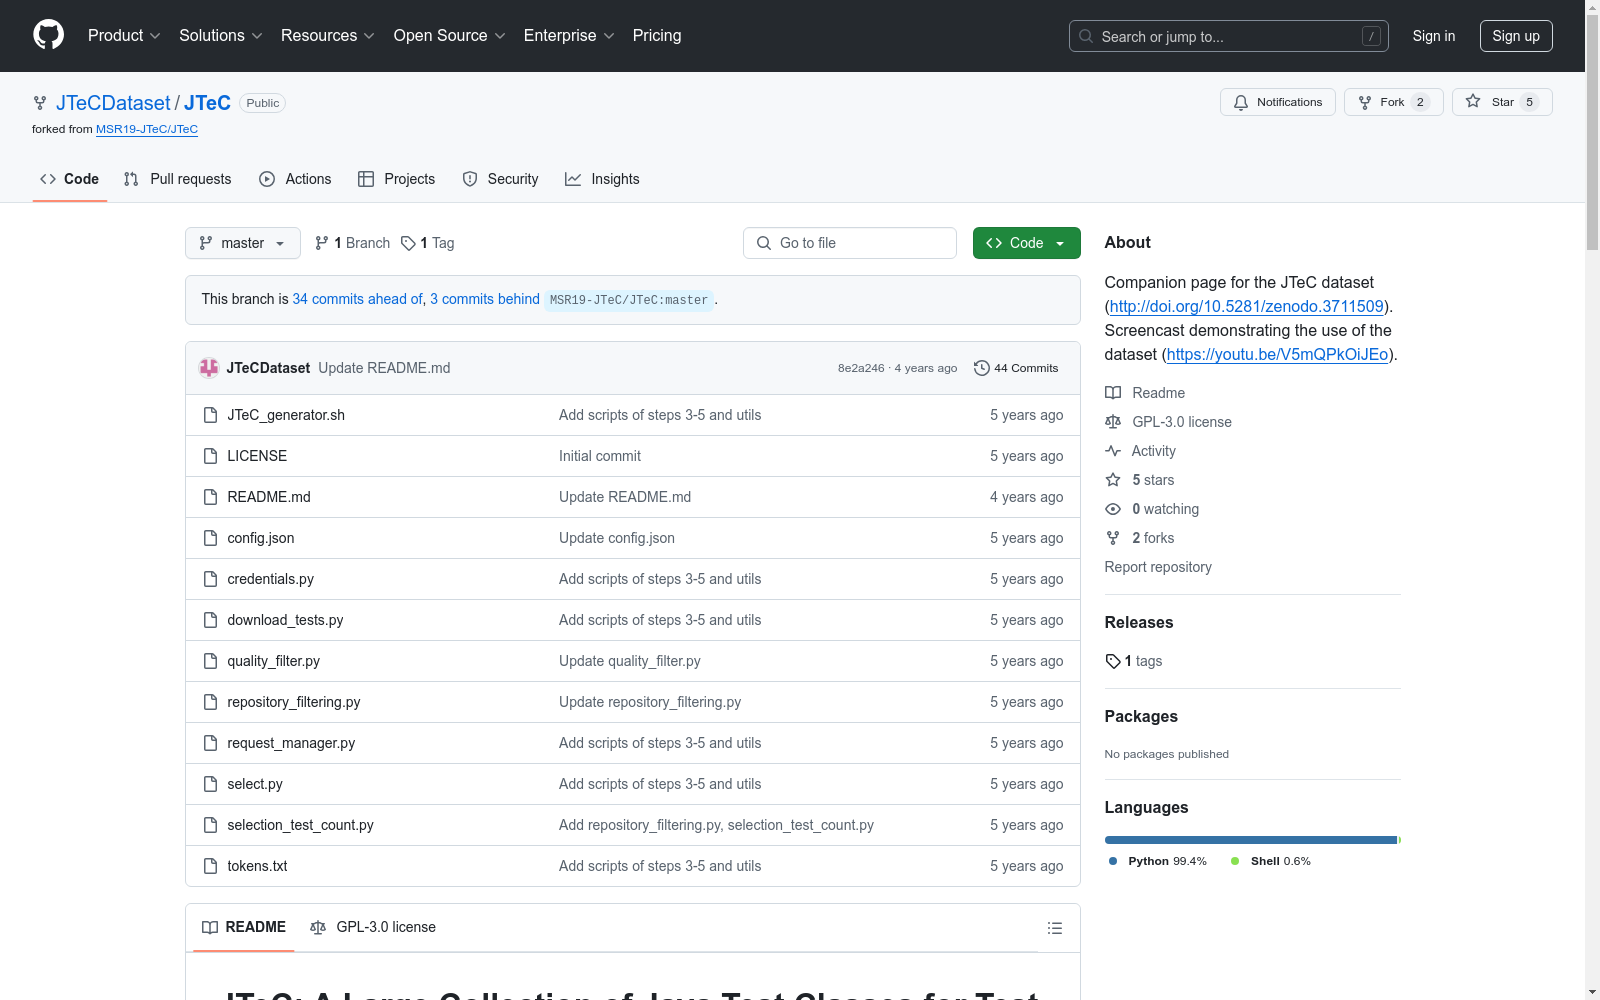Click the book icon beside Readme in About
Image resolution: width=1600 pixels, height=1000 pixels.
point(1113,393)
